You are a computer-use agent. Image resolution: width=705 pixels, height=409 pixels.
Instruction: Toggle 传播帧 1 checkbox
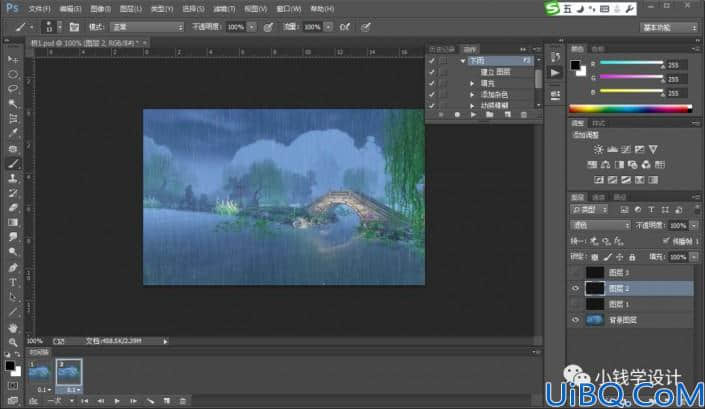[x=666, y=241]
